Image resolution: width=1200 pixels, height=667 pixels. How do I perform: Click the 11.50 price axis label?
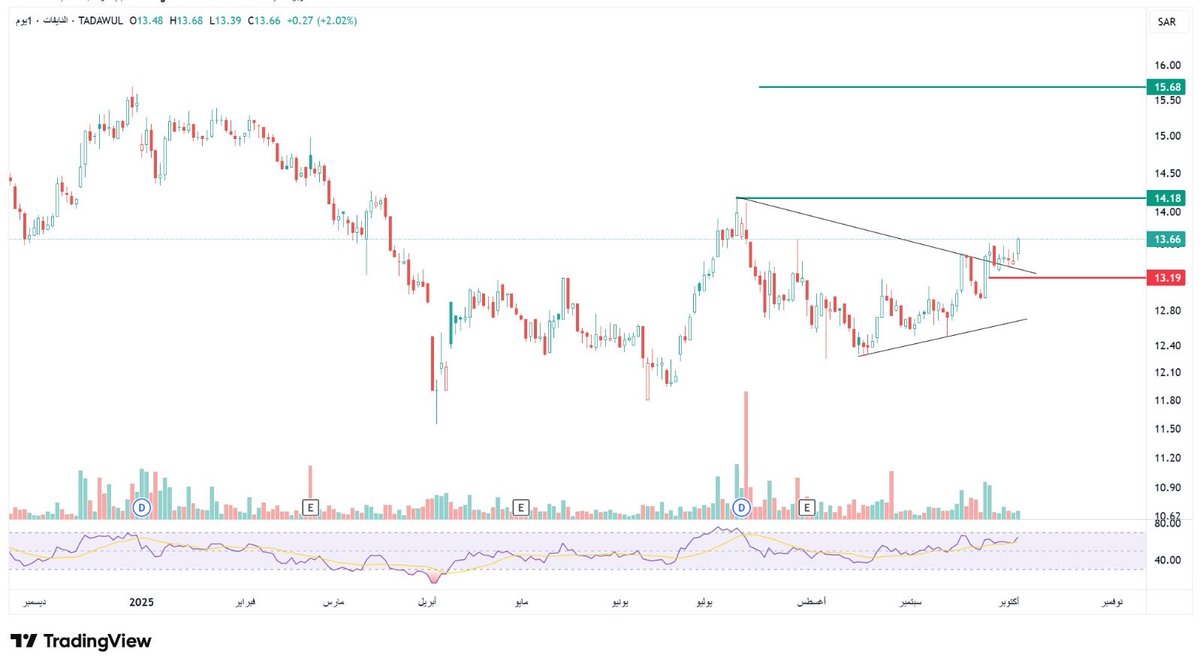click(x=1168, y=429)
